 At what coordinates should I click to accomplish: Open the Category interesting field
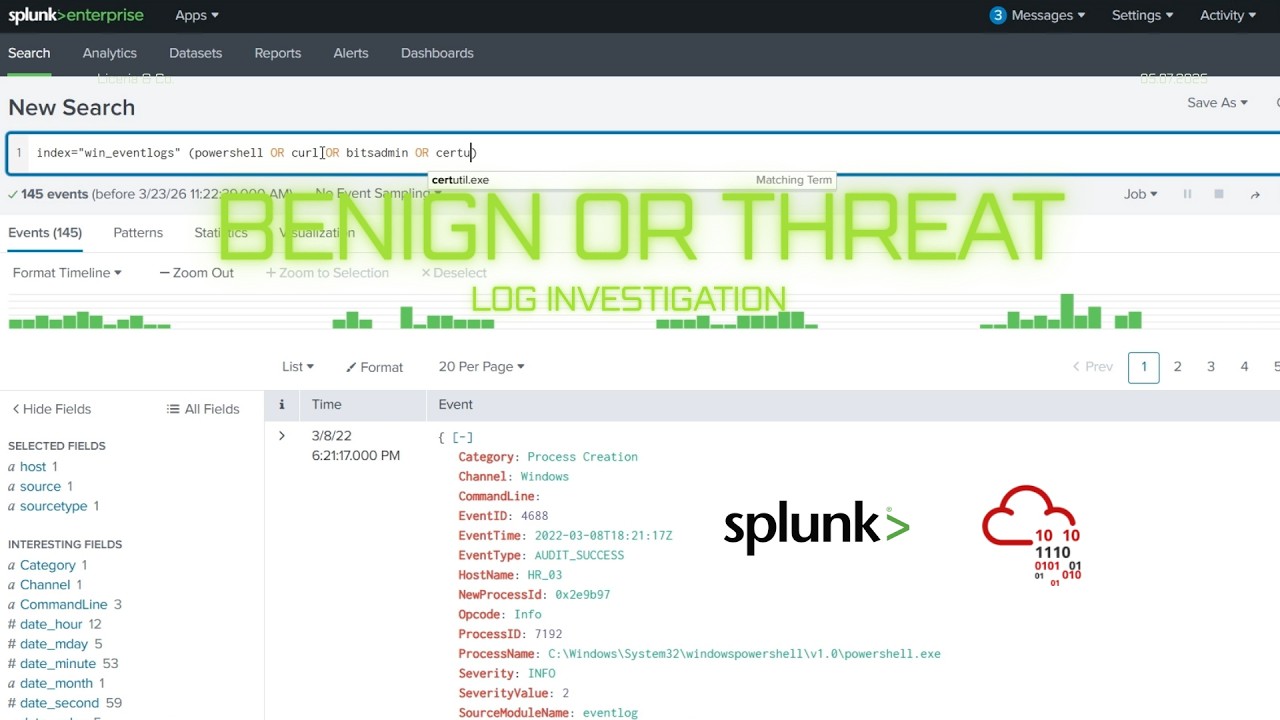point(48,565)
